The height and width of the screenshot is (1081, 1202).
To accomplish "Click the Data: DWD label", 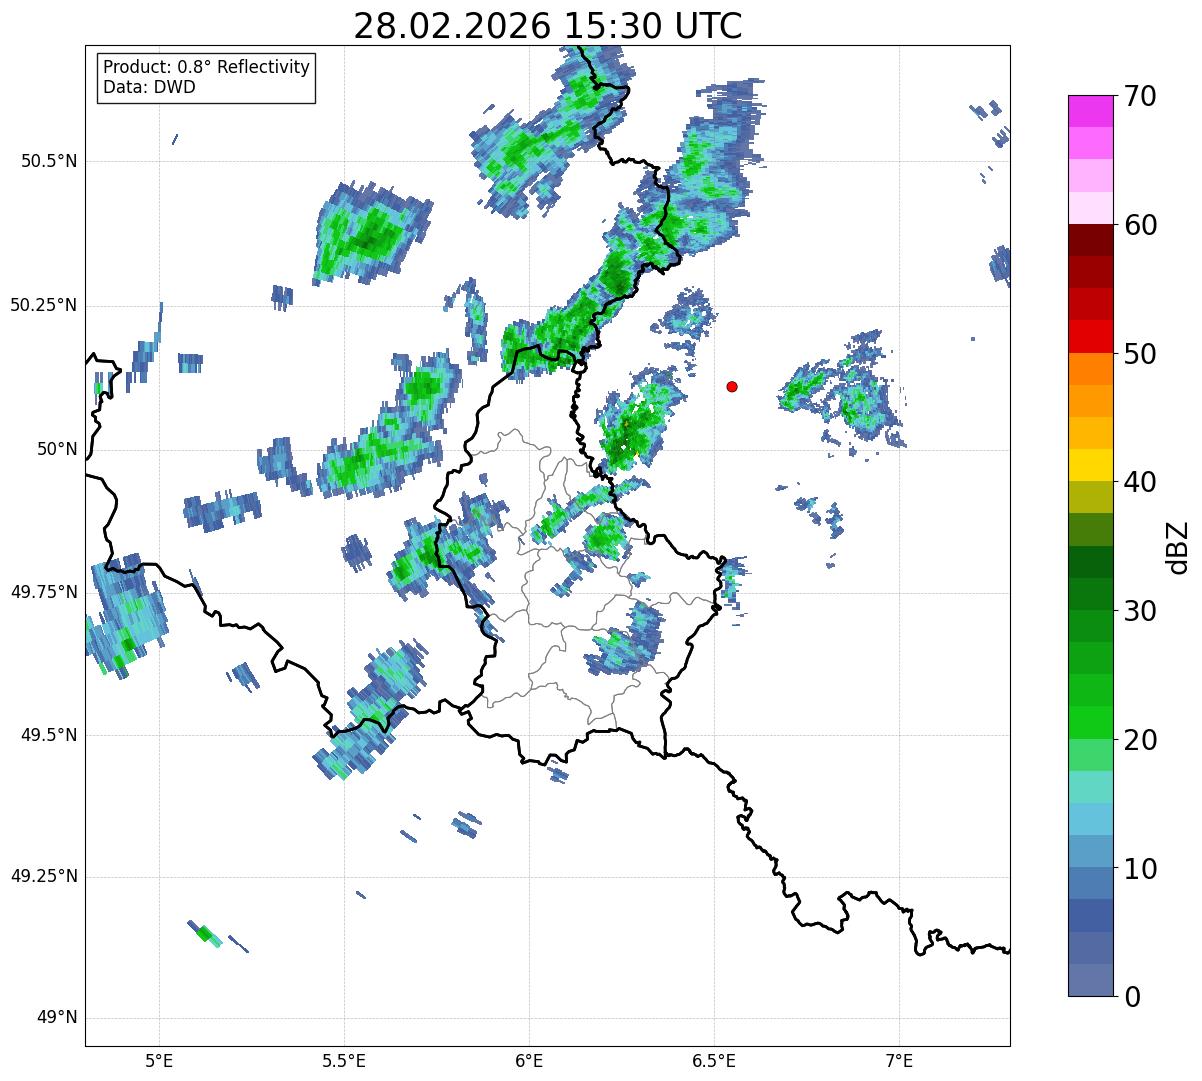I will click(150, 87).
